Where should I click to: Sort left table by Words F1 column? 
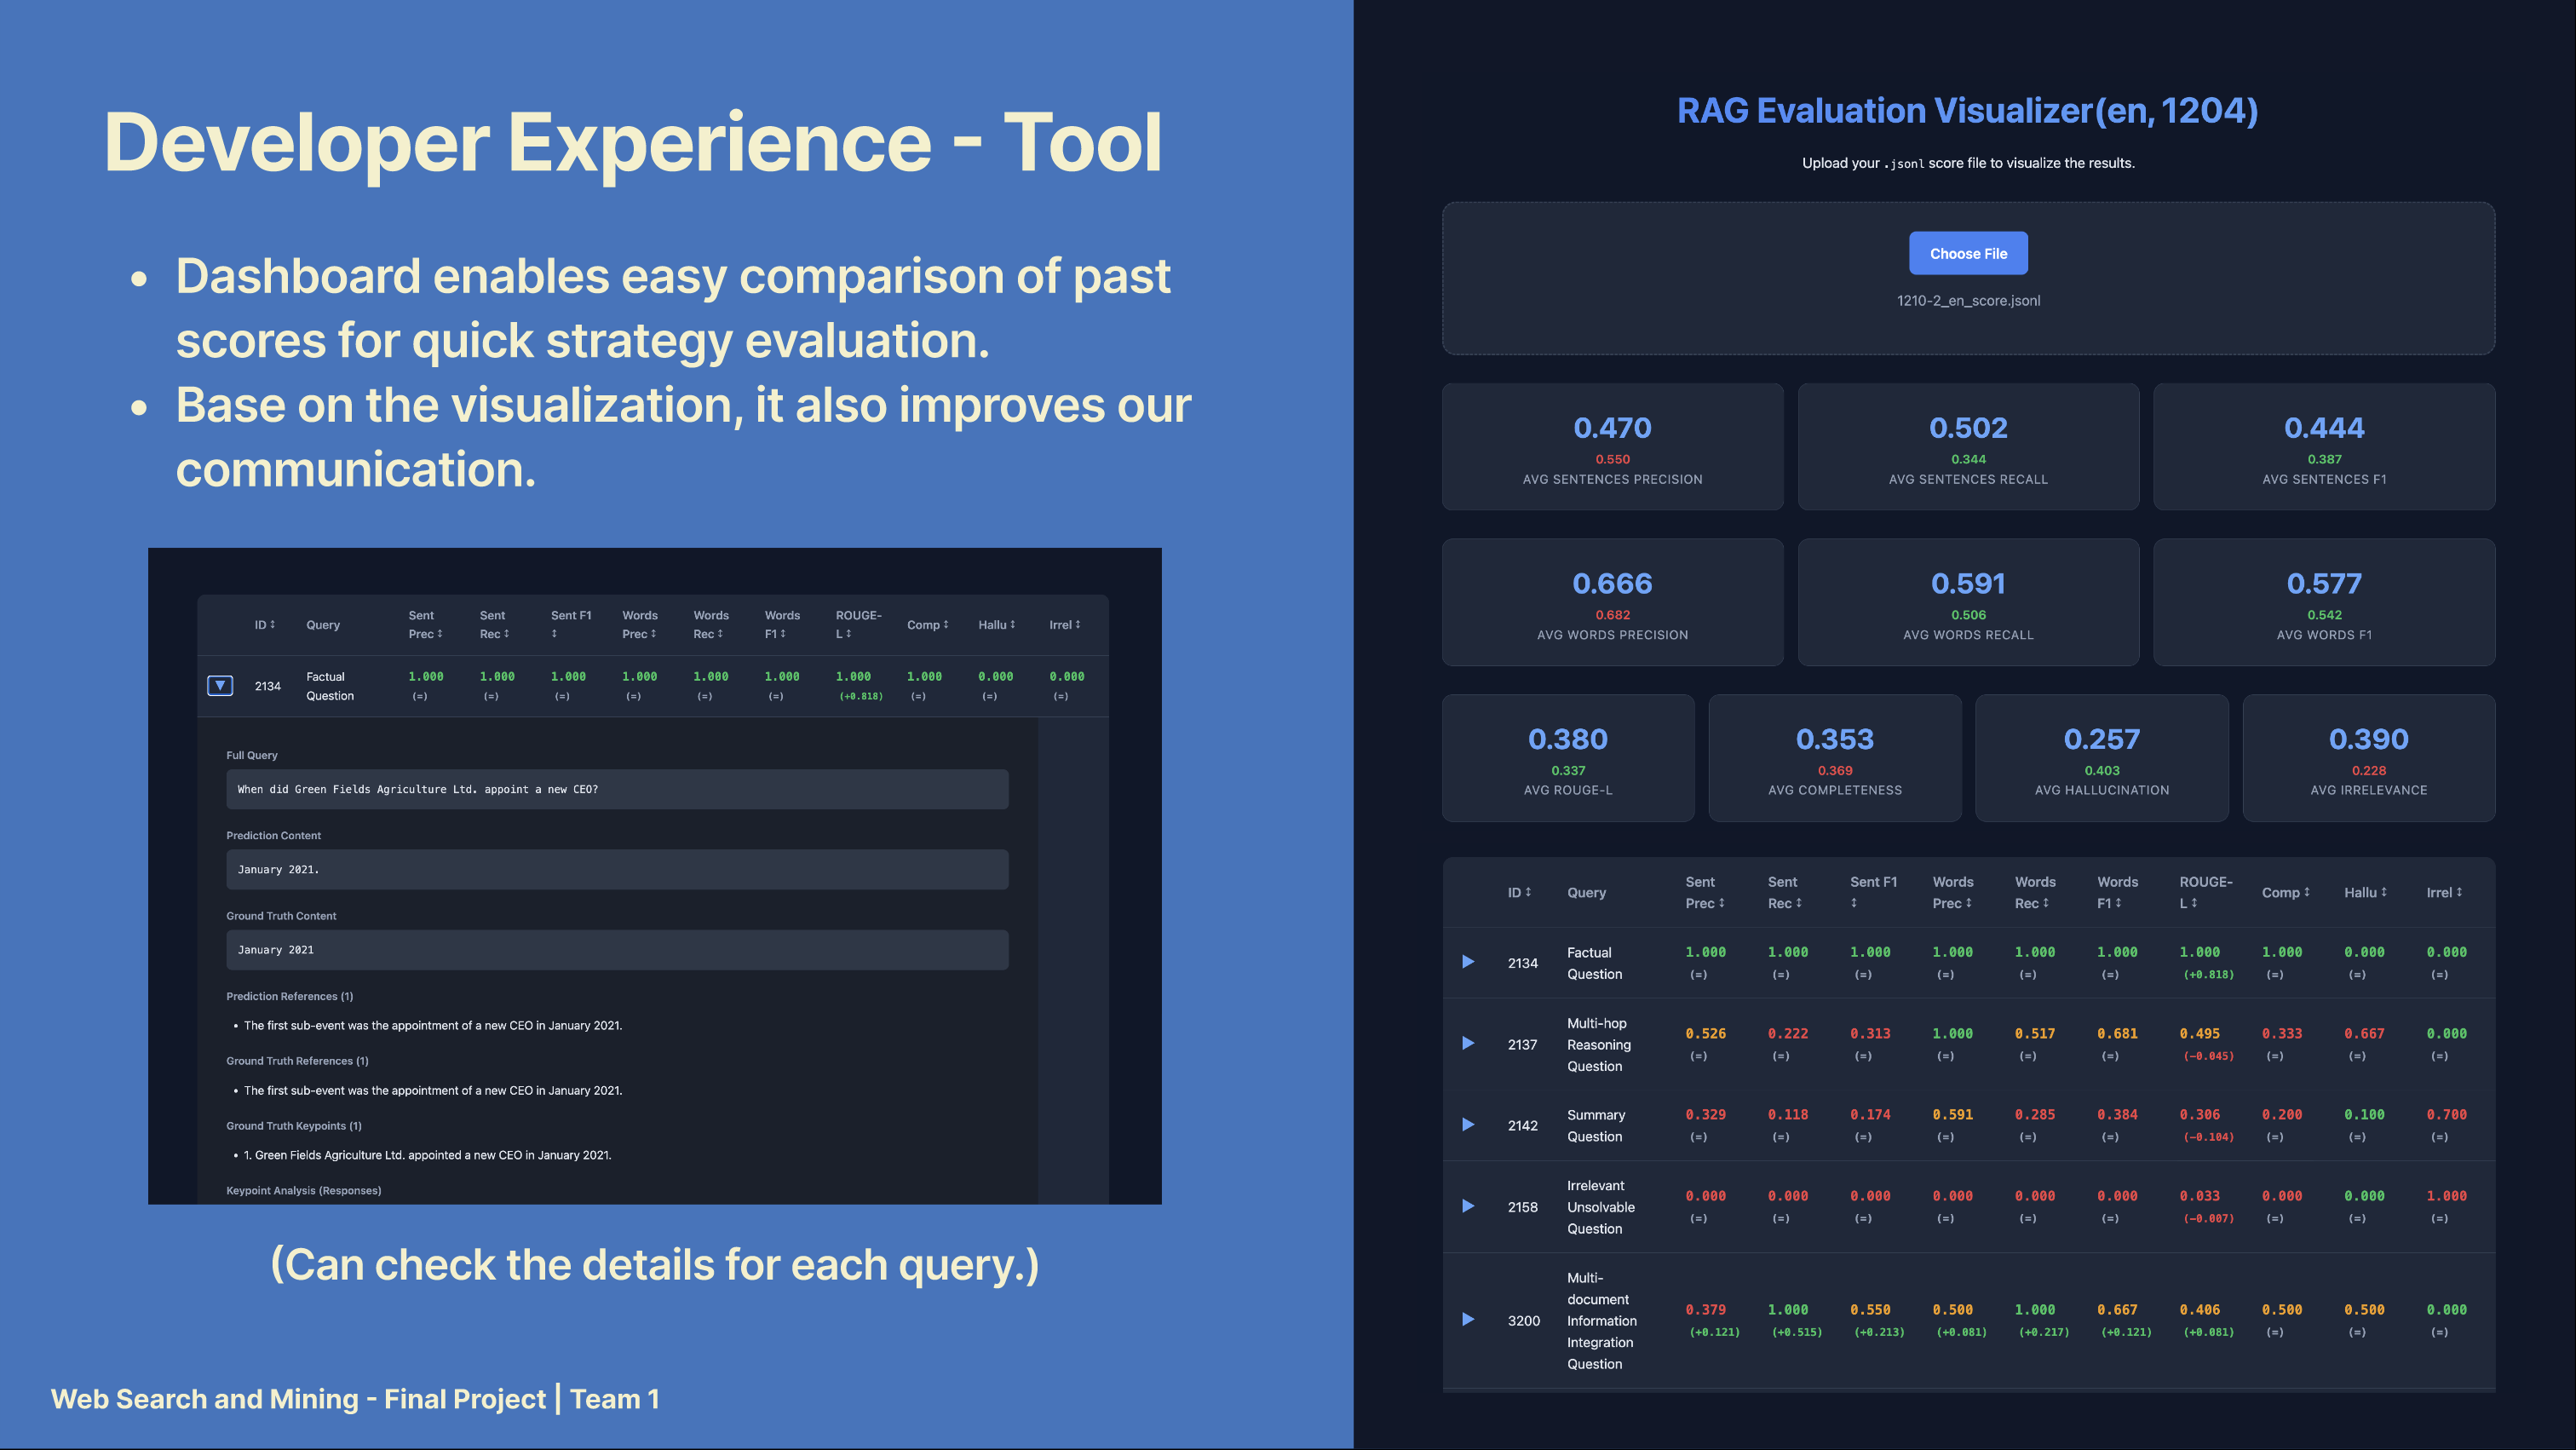[x=781, y=624]
